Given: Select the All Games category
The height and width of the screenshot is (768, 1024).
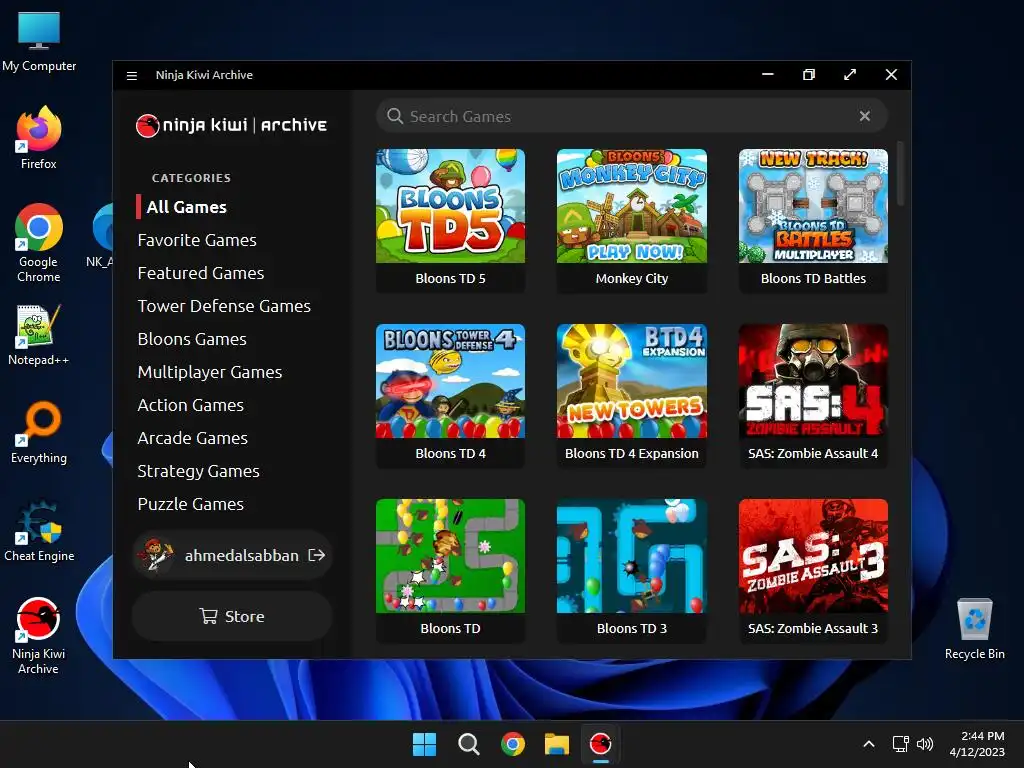Looking at the screenshot, I should 187,207.
